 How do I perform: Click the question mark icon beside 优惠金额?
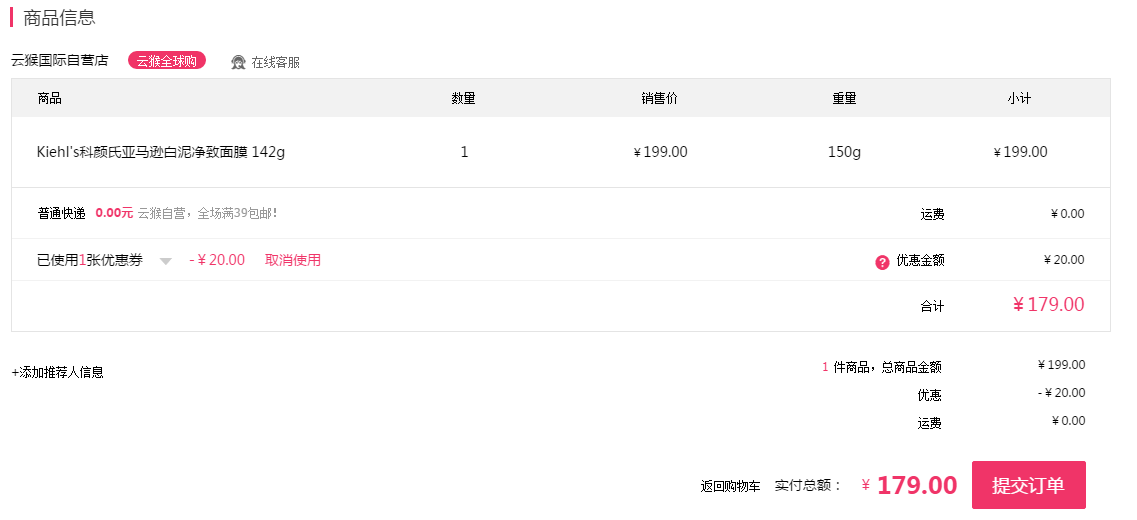click(882, 263)
